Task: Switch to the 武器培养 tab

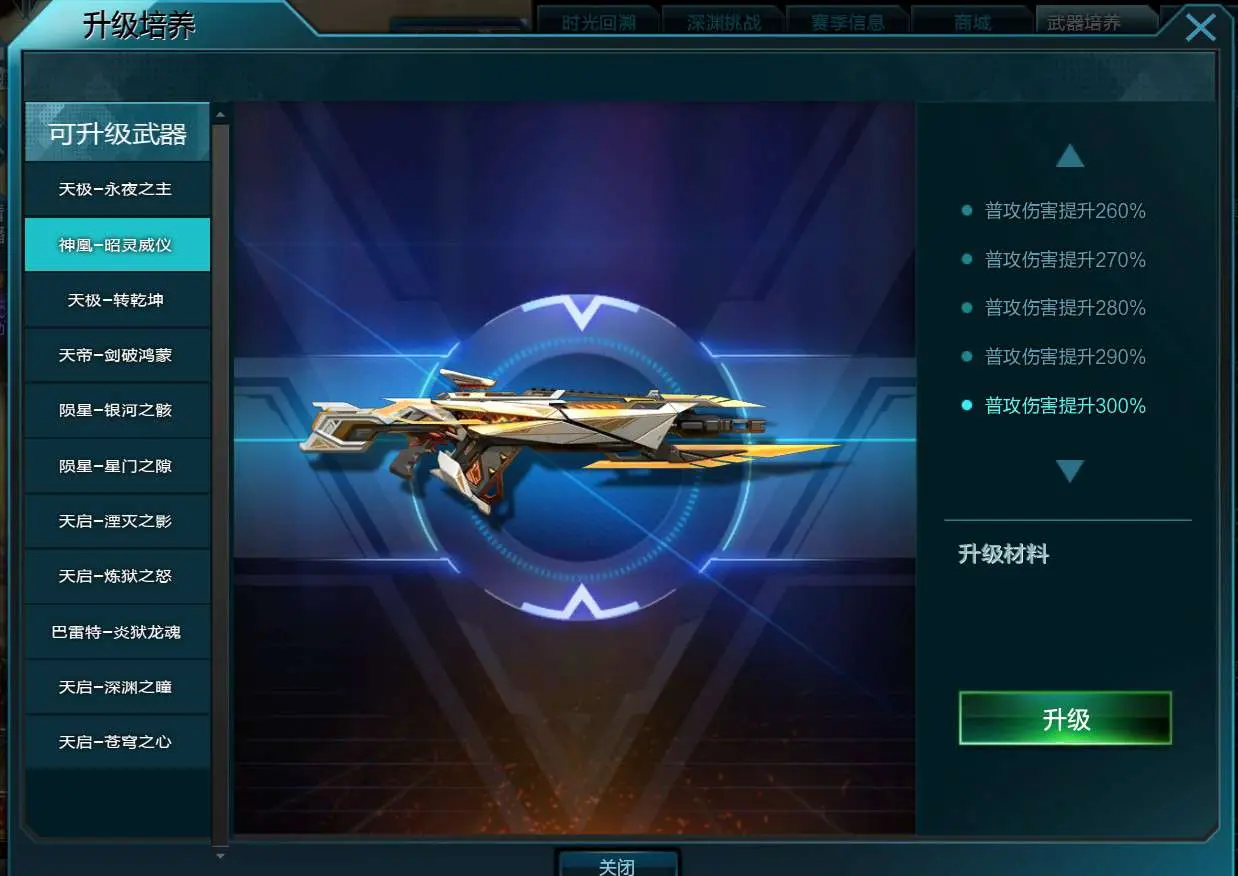Action: [x=1085, y=22]
